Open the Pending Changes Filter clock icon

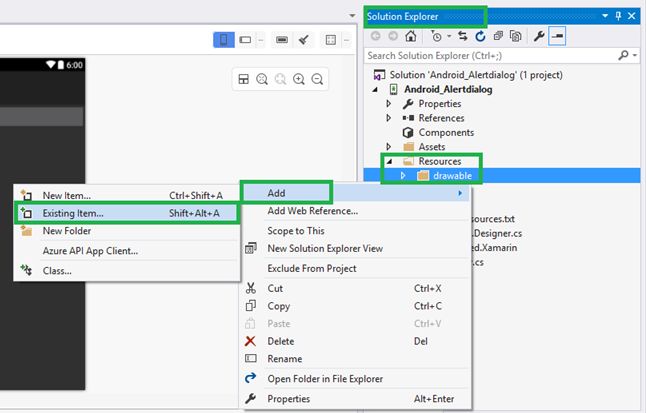436,36
